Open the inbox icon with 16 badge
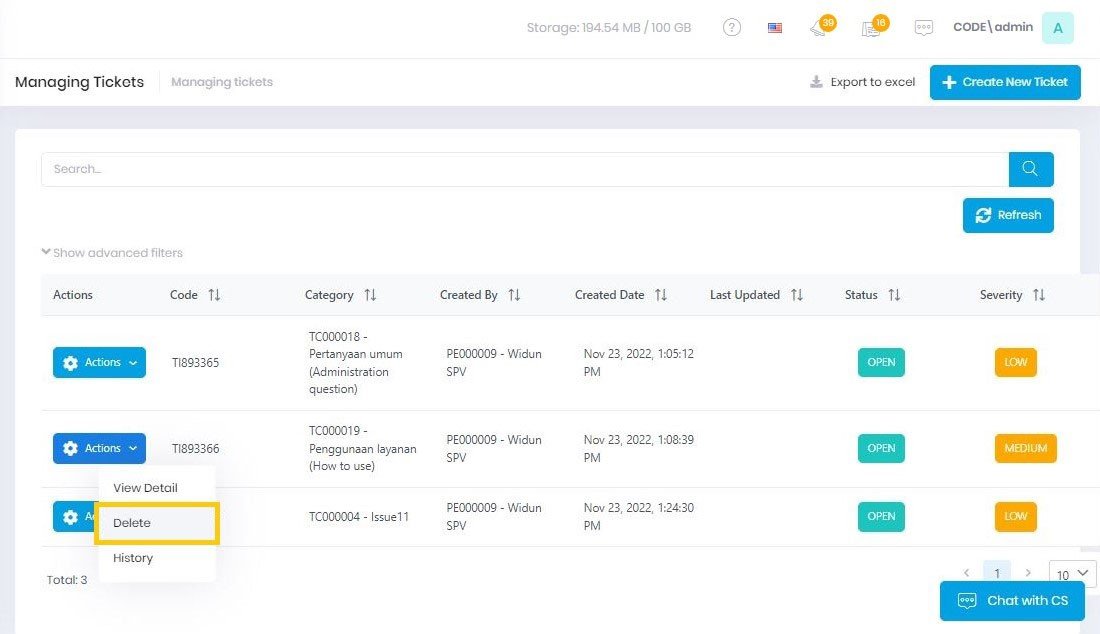 pos(872,28)
